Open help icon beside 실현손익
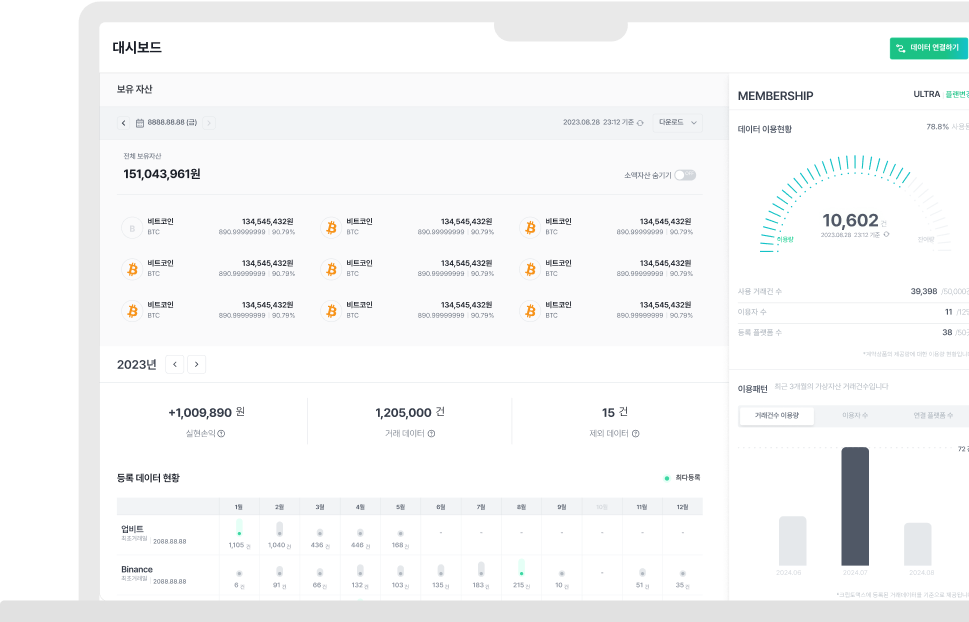This screenshot has width=969, height=622. click(x=221, y=433)
